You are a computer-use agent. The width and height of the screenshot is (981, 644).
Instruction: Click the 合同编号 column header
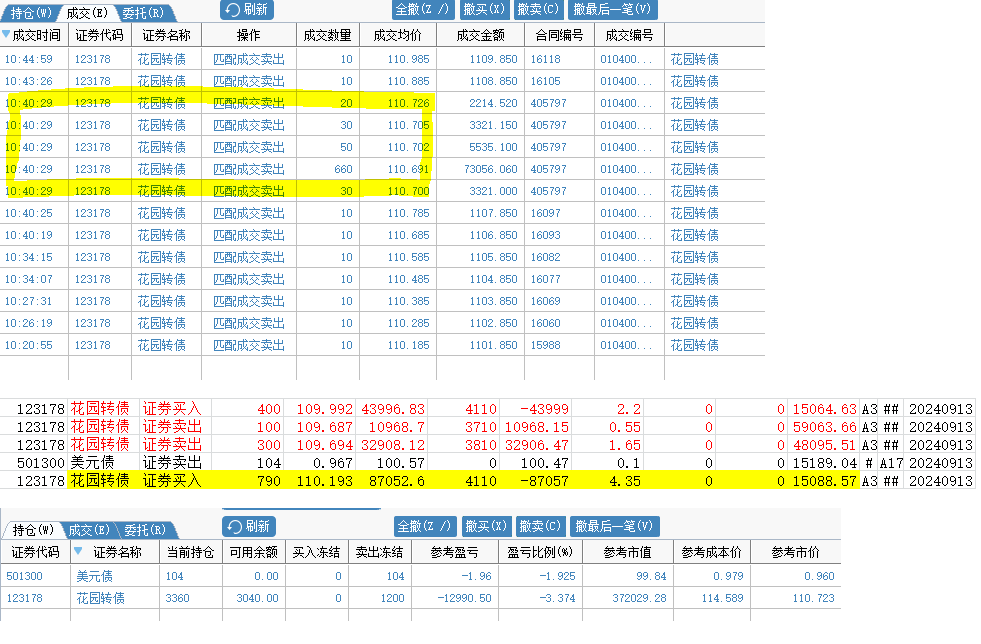[x=559, y=35]
